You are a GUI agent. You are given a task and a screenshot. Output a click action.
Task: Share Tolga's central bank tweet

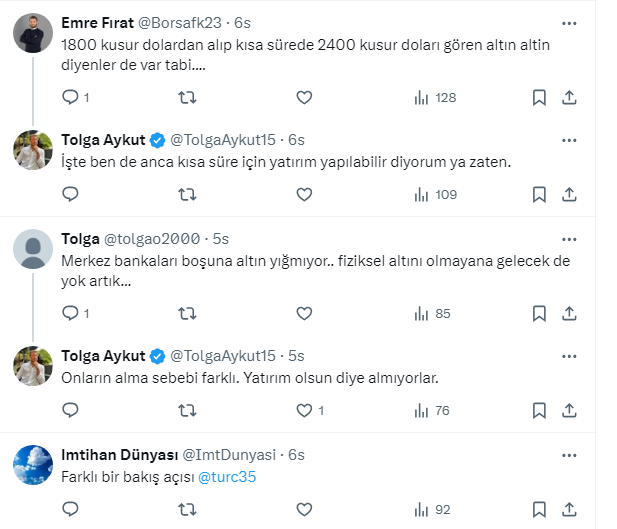(569, 313)
